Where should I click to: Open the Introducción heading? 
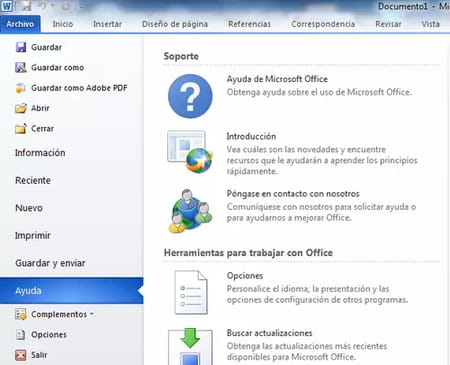pyautogui.click(x=251, y=136)
